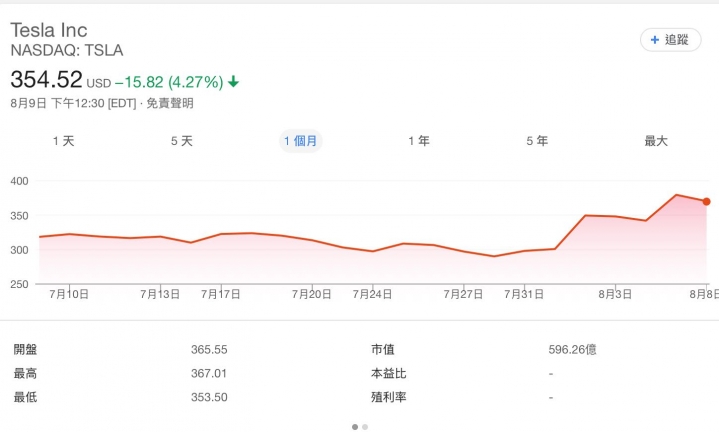Select the 5 天 time range tab
Image resolution: width=720 pixels, height=432 pixels.
[182, 141]
